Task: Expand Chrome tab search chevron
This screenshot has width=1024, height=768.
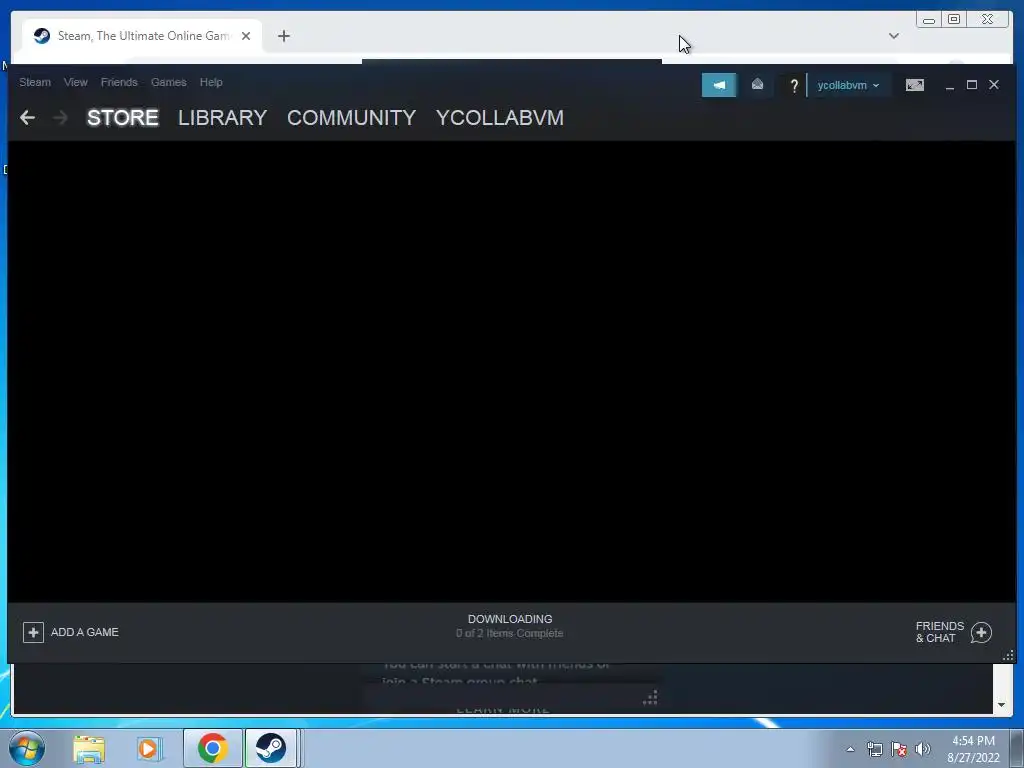Action: (894, 36)
